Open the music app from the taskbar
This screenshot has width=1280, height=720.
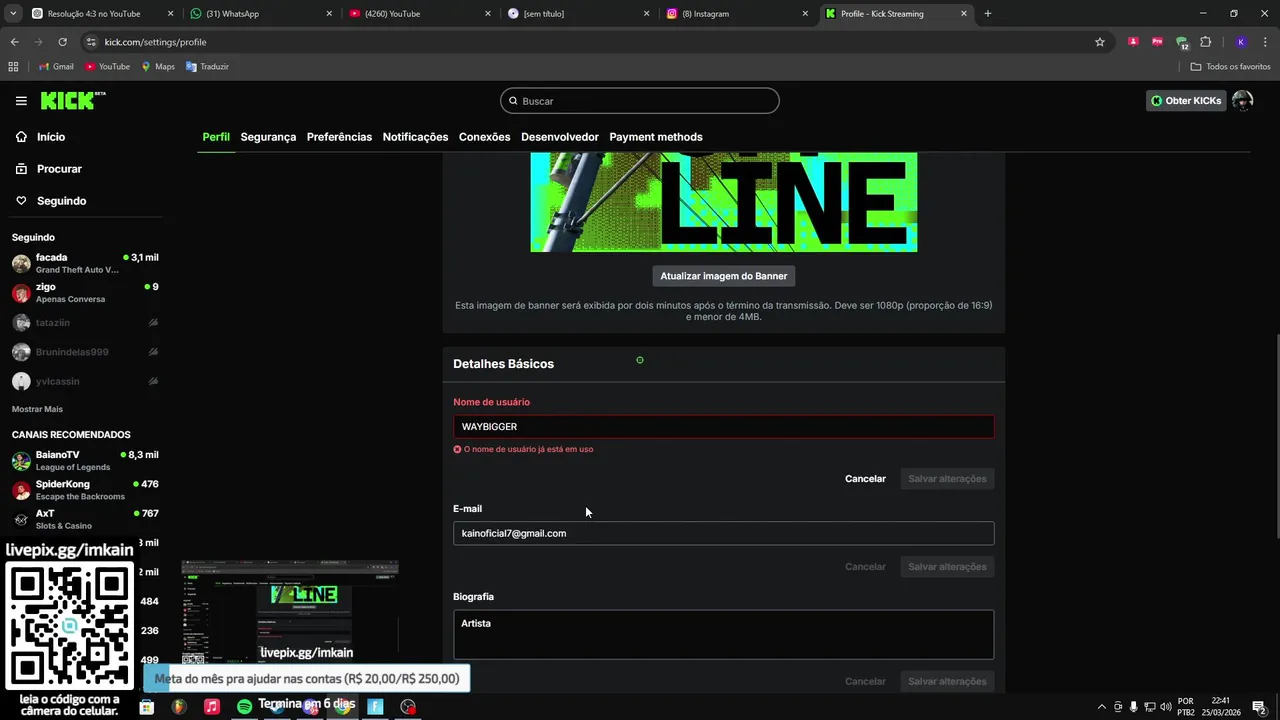pos(211,707)
